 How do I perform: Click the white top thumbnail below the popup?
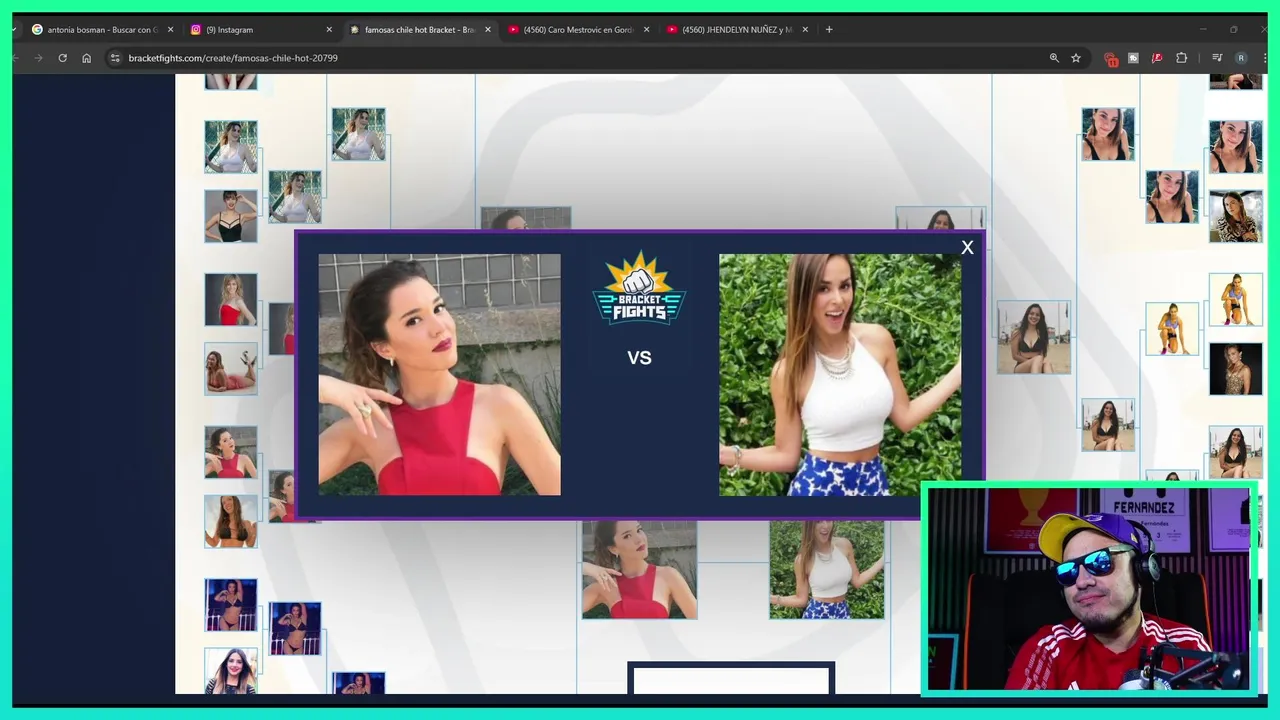[827, 569]
